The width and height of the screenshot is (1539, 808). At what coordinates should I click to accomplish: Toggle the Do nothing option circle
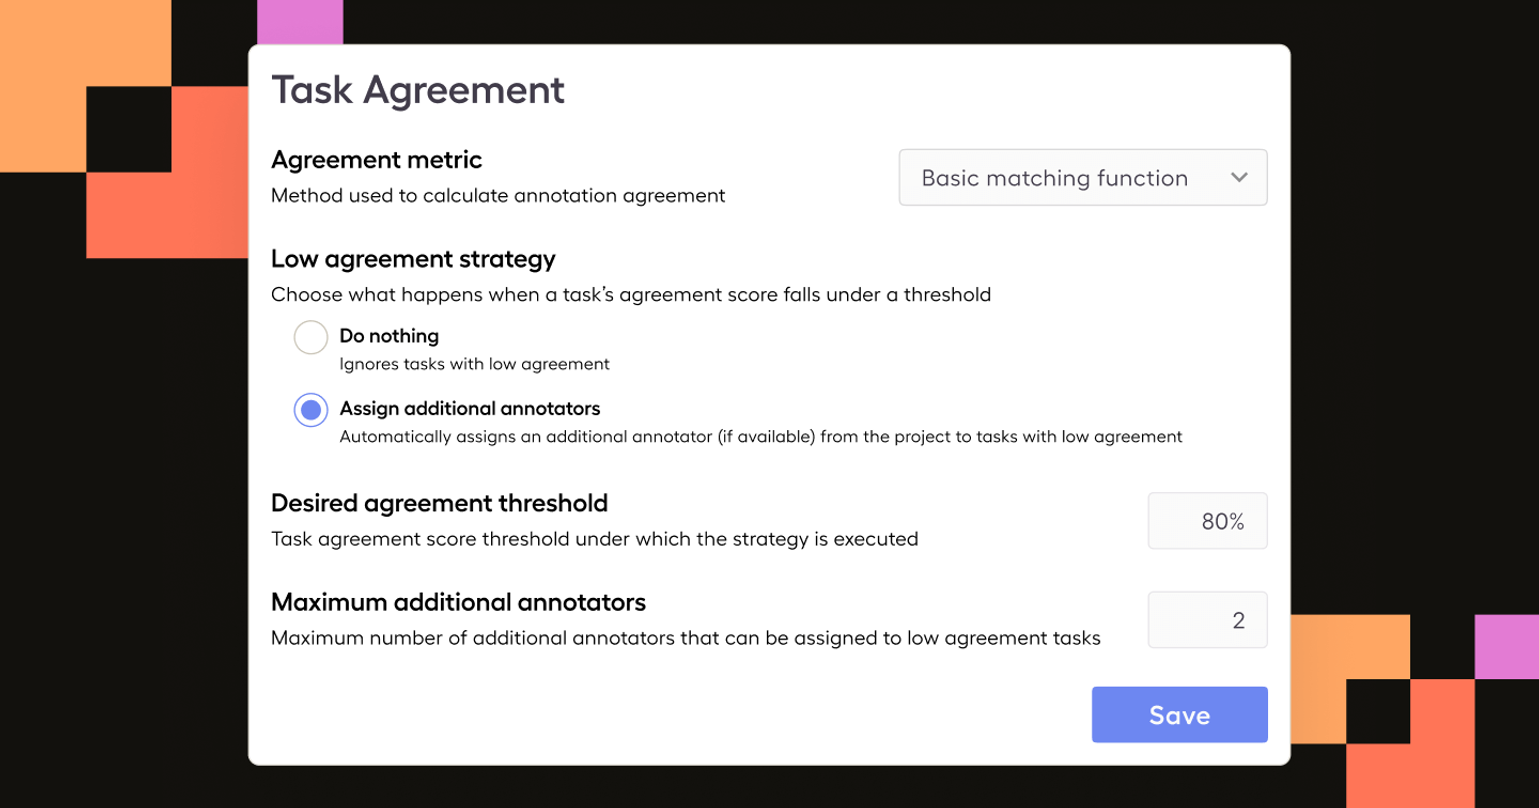[311, 337]
